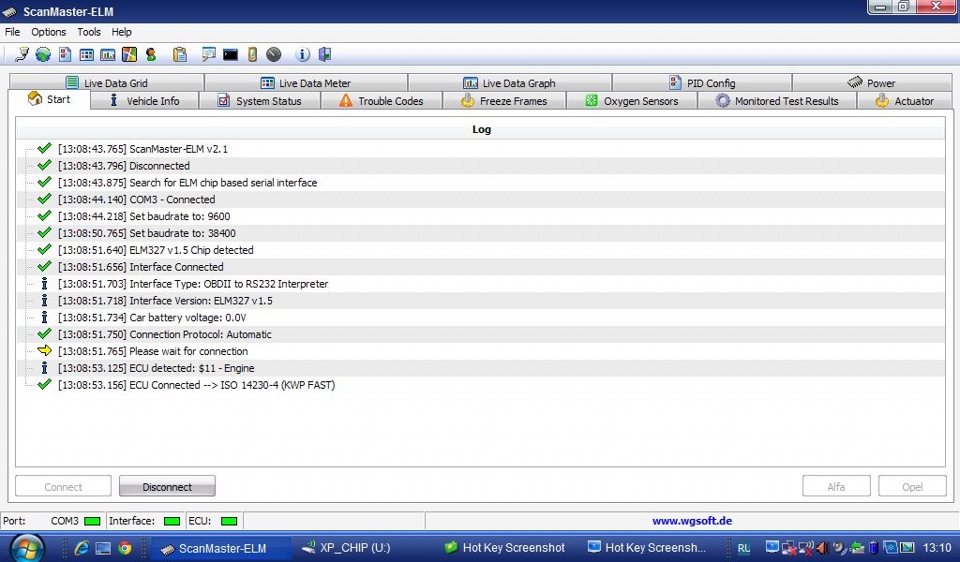The height and width of the screenshot is (562, 960).
Task: Click the magnifier window toolbar icon
Action: click(209, 54)
